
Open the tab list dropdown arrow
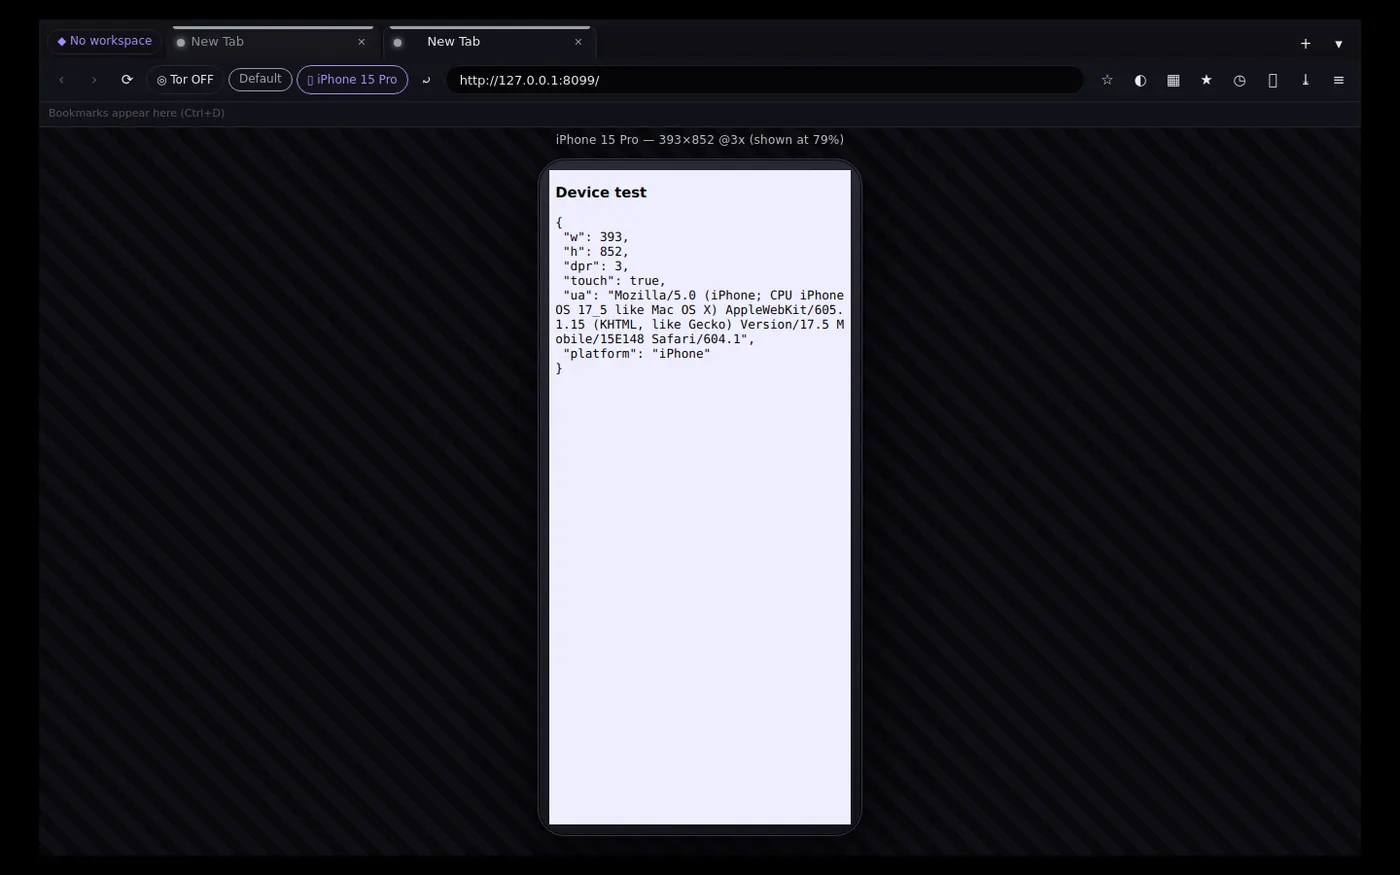1338,43
